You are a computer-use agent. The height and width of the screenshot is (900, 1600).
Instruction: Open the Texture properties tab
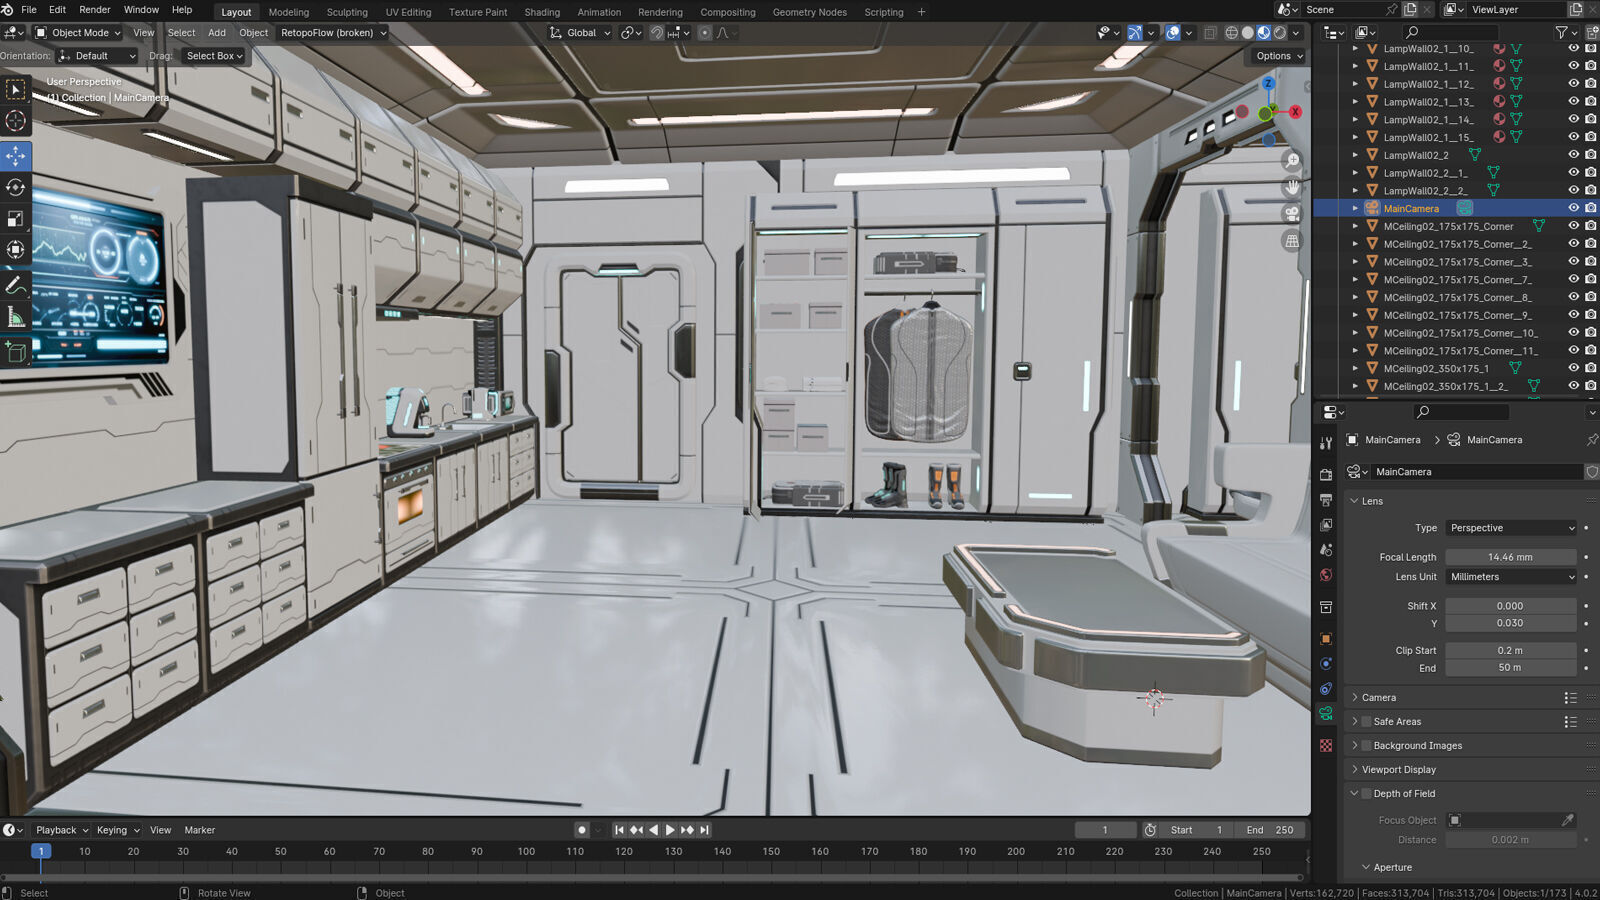coord(1326,746)
